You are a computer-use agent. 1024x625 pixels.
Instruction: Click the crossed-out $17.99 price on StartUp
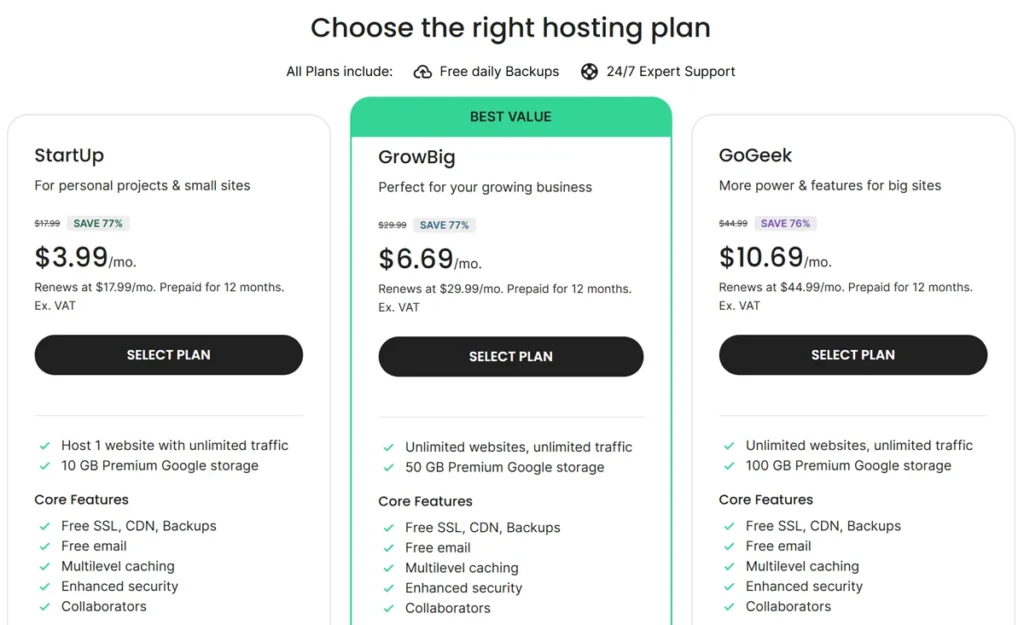tap(46, 223)
